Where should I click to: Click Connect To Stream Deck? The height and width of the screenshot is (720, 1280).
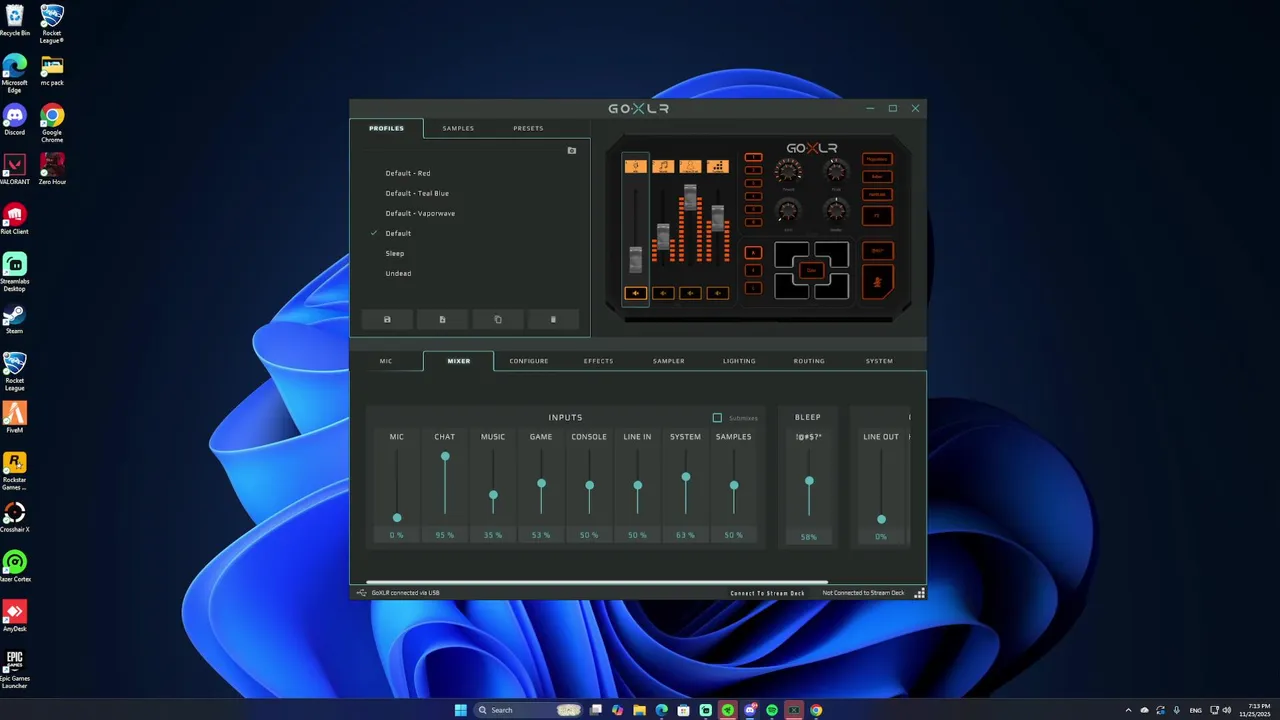point(767,593)
